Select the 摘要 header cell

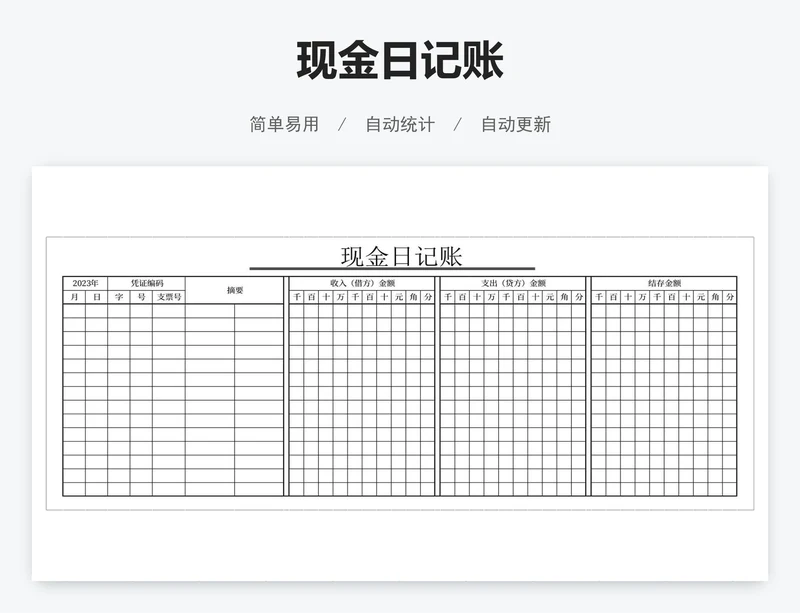tap(235, 290)
